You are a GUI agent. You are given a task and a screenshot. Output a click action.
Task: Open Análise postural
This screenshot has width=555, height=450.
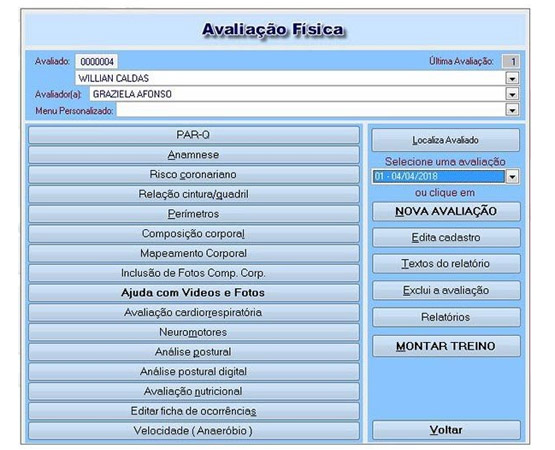pos(194,352)
